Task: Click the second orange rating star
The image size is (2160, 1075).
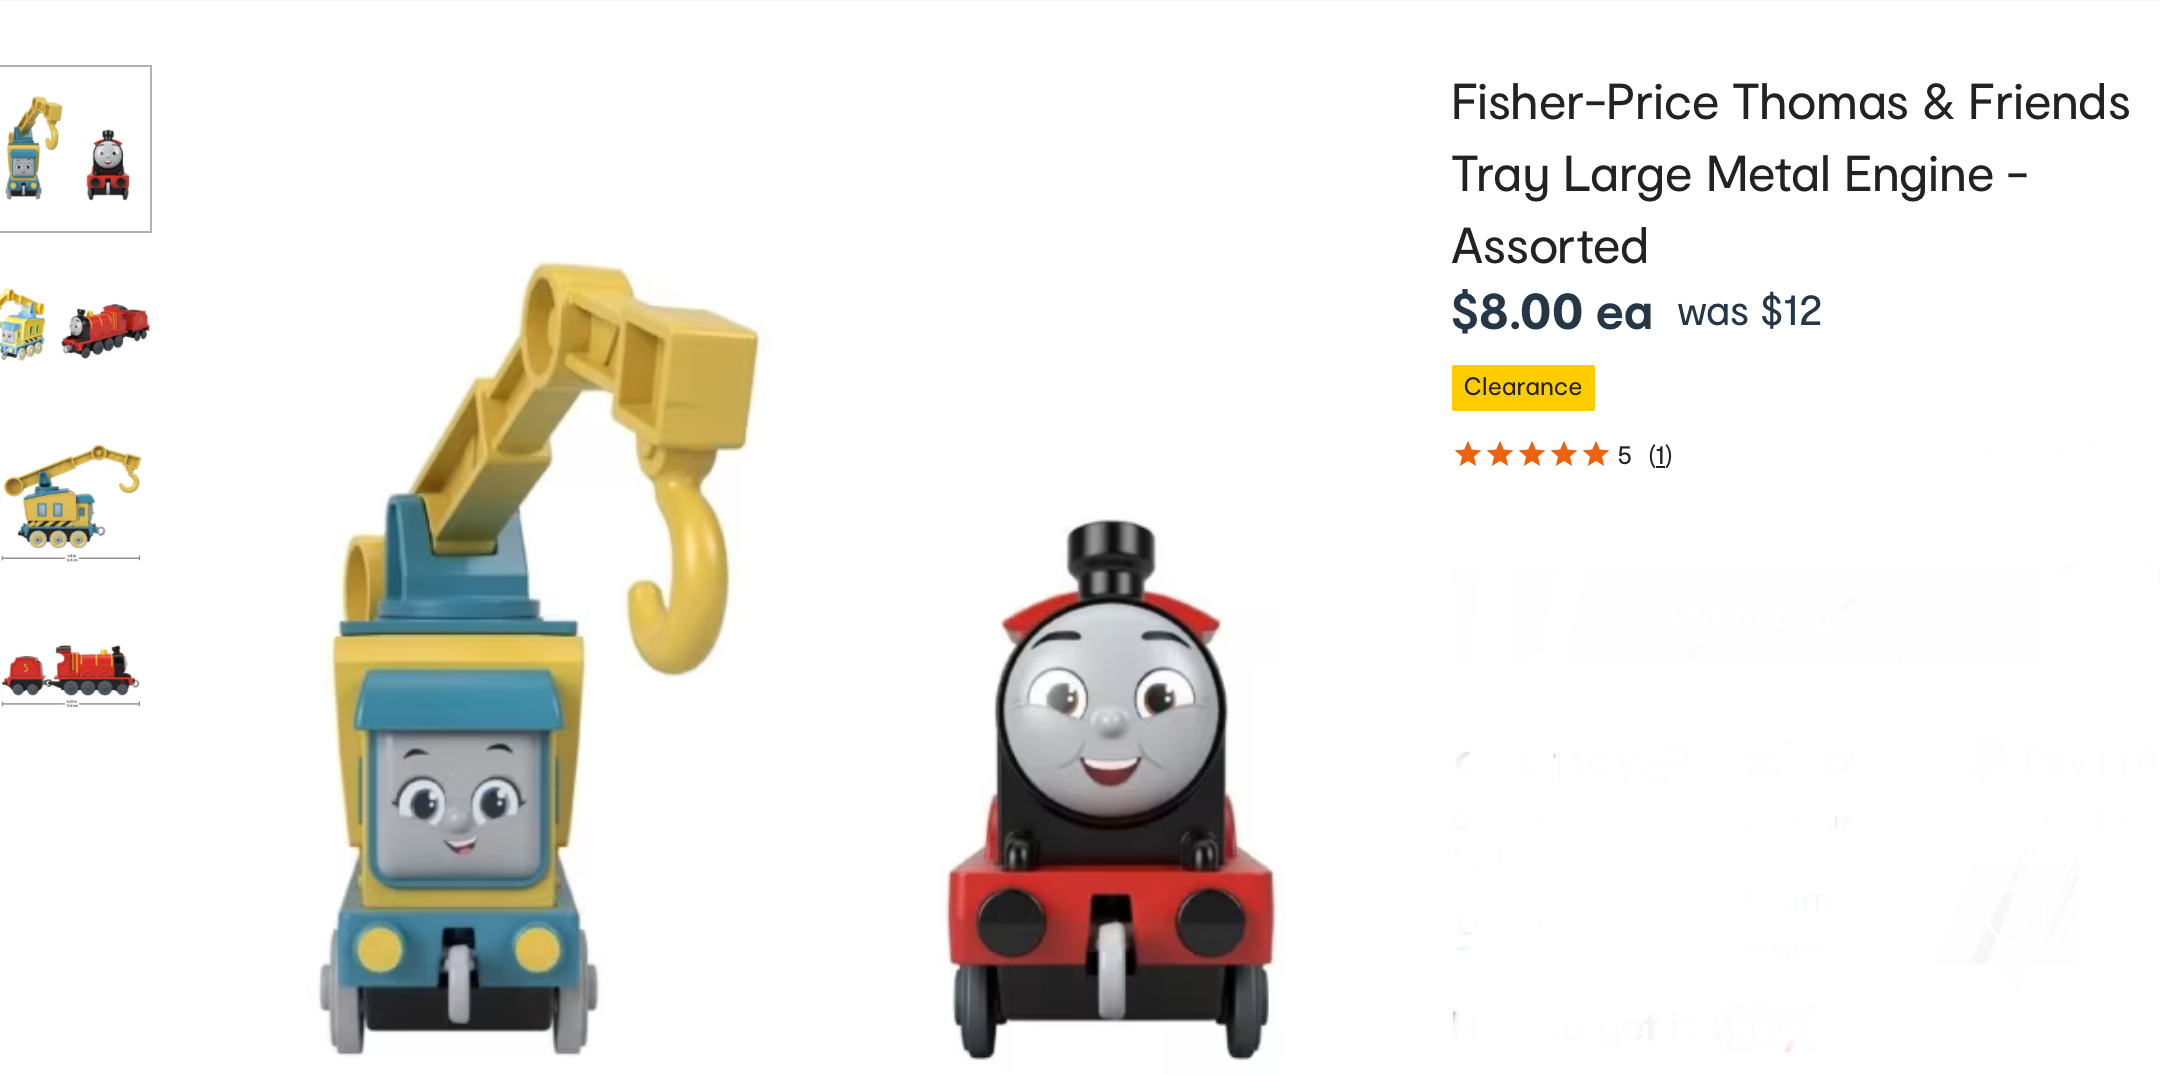Action: 1499,455
